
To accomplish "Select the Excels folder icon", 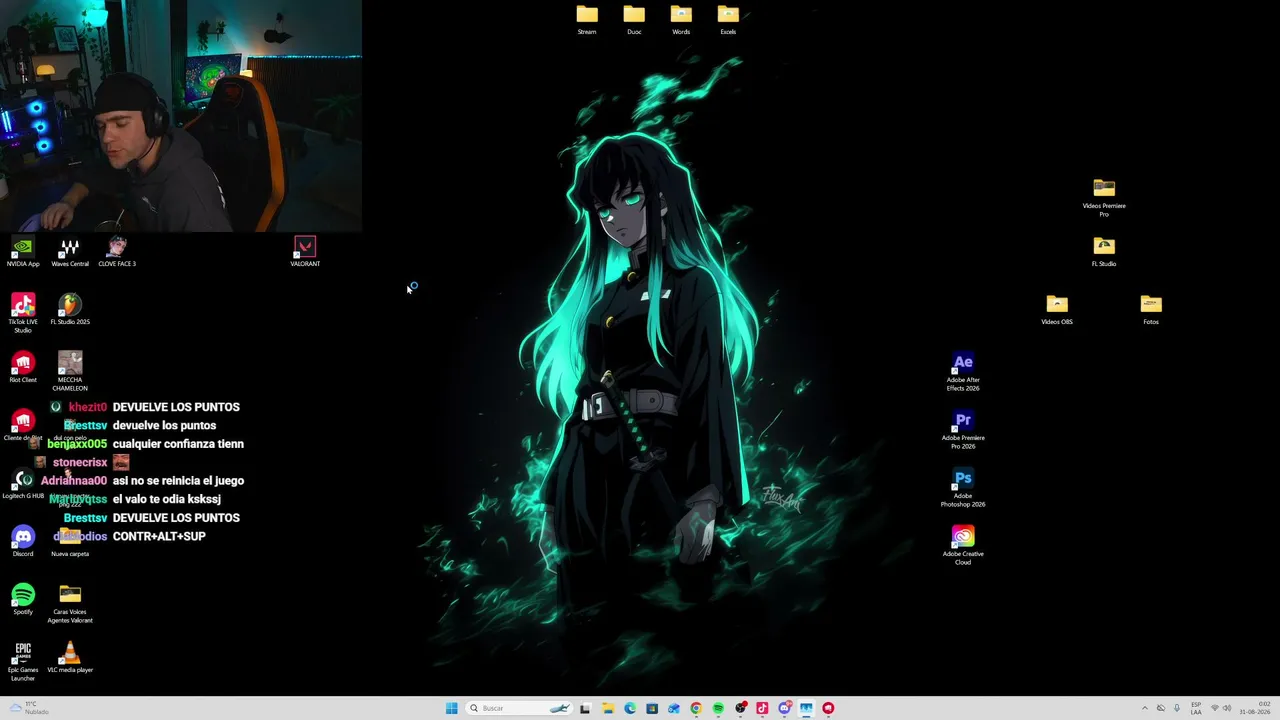I will (728, 19).
